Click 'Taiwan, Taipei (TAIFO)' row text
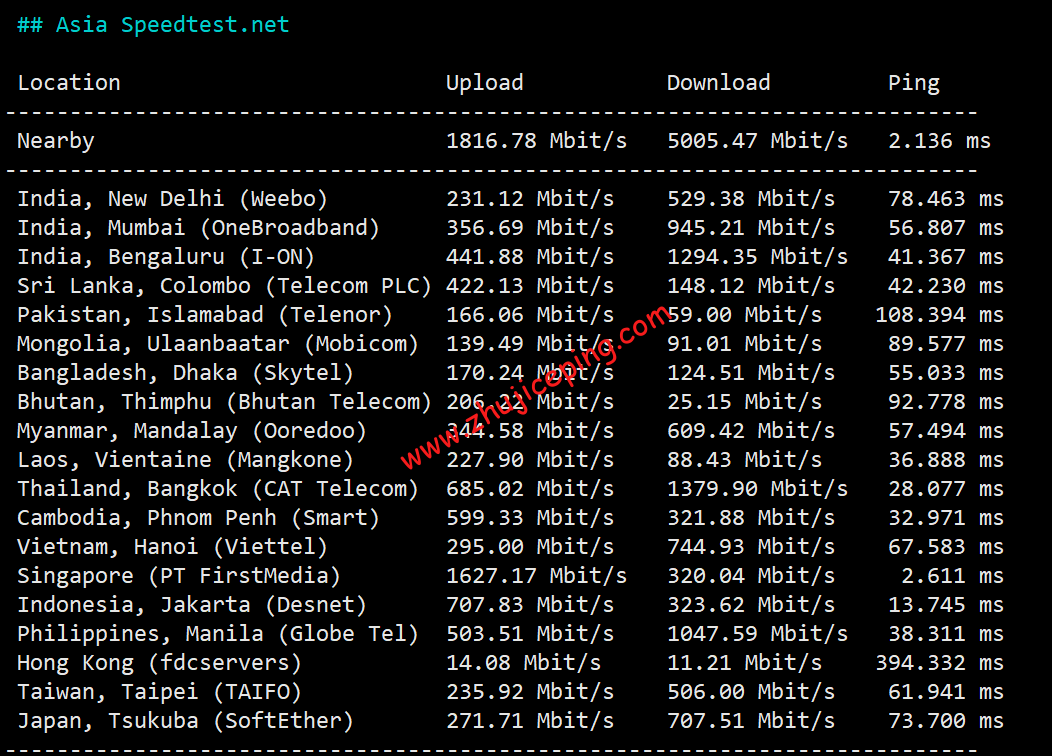 click(x=160, y=692)
